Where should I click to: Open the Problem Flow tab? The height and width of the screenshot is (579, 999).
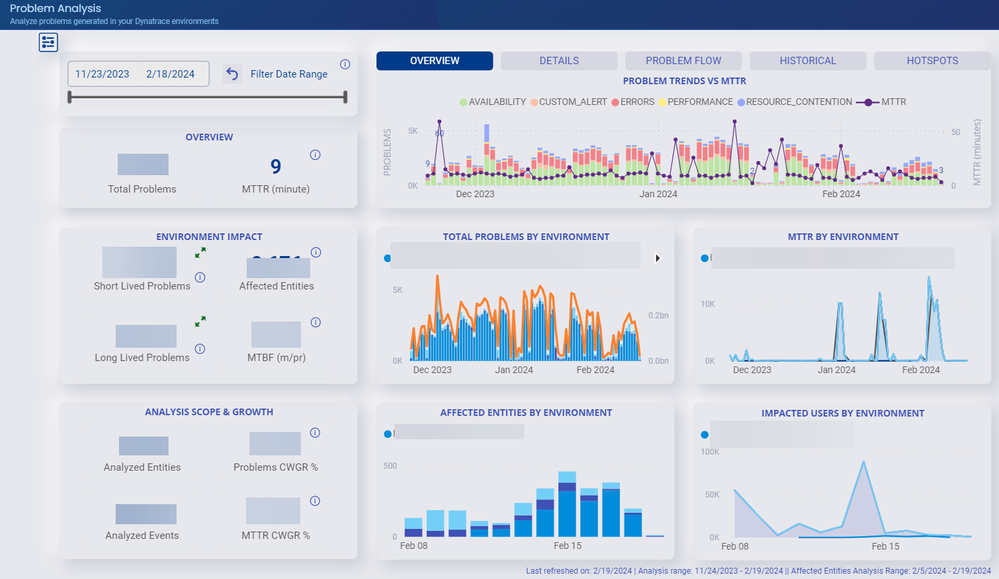(x=683, y=61)
